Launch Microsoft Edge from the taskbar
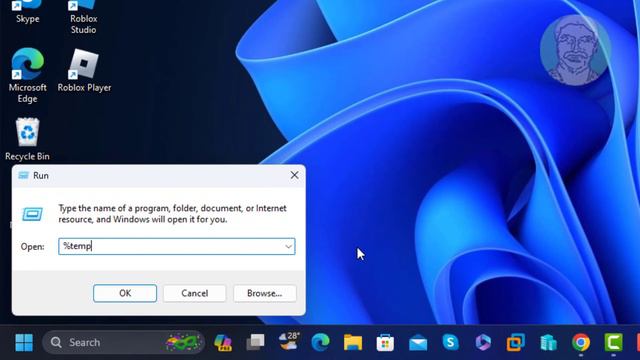 (320, 342)
